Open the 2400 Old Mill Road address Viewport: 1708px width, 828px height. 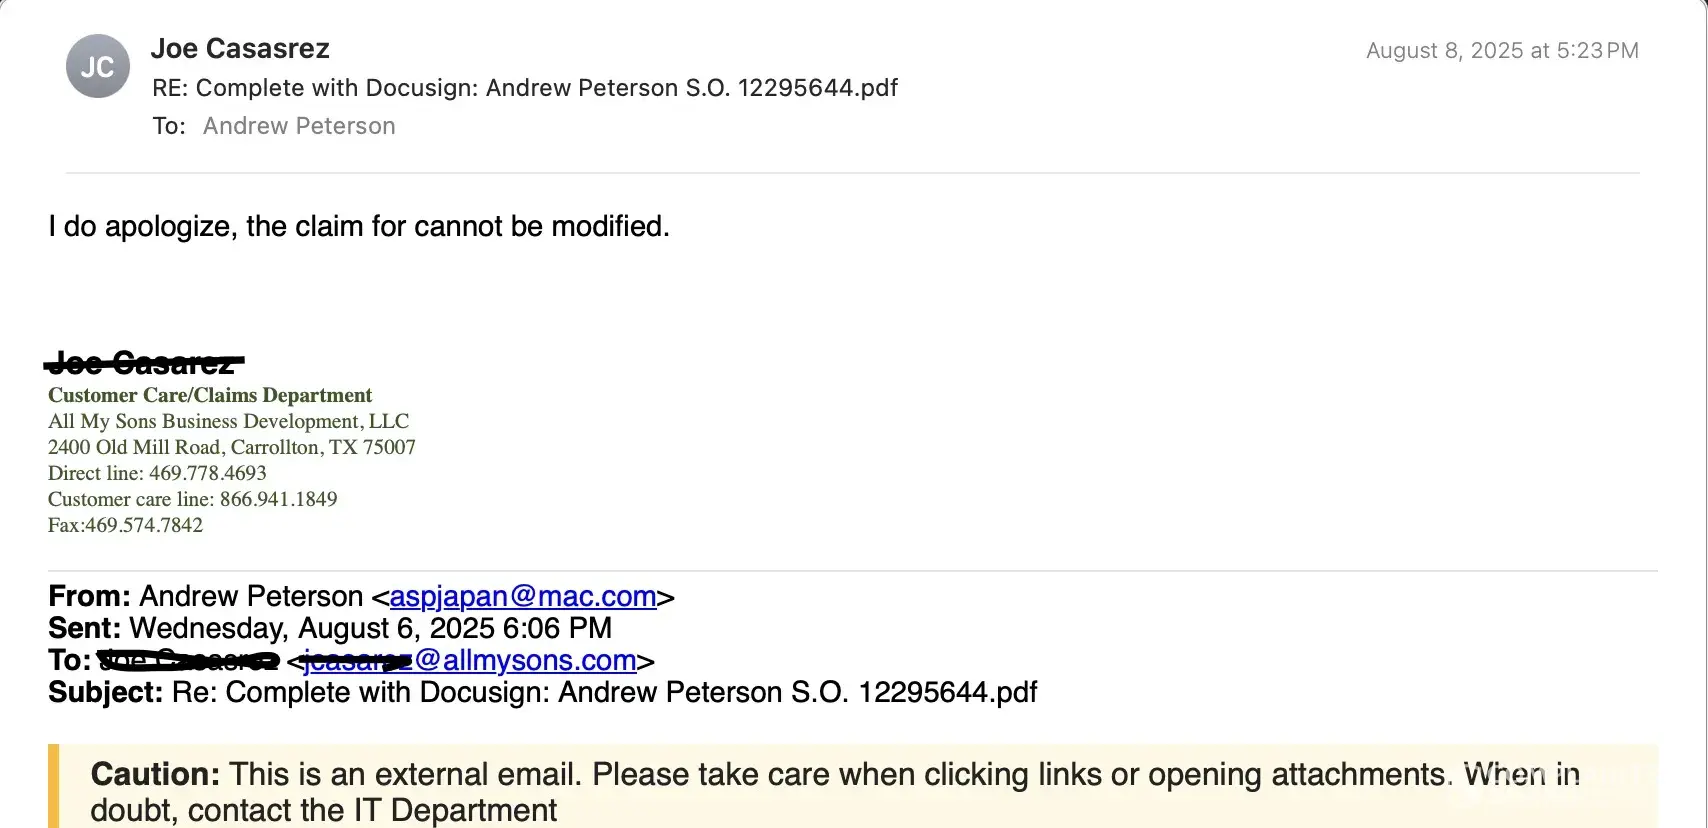coord(232,447)
